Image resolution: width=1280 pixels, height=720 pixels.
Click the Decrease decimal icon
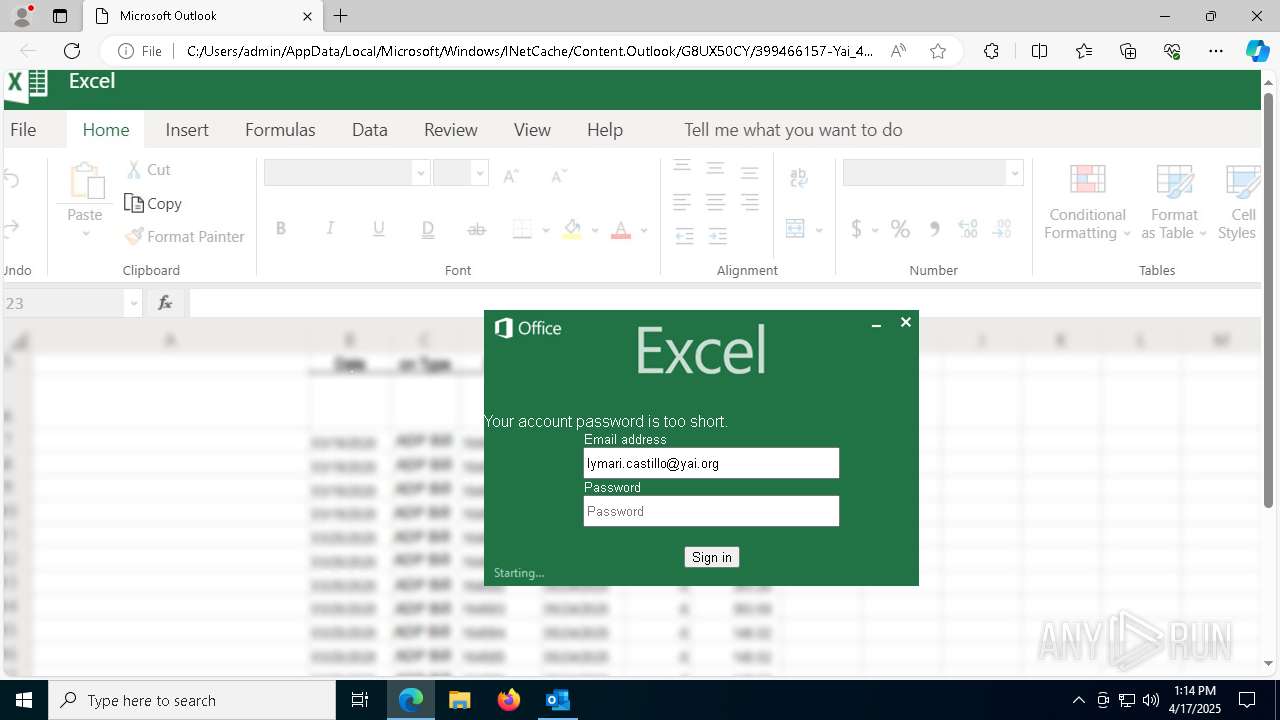(x=1002, y=229)
